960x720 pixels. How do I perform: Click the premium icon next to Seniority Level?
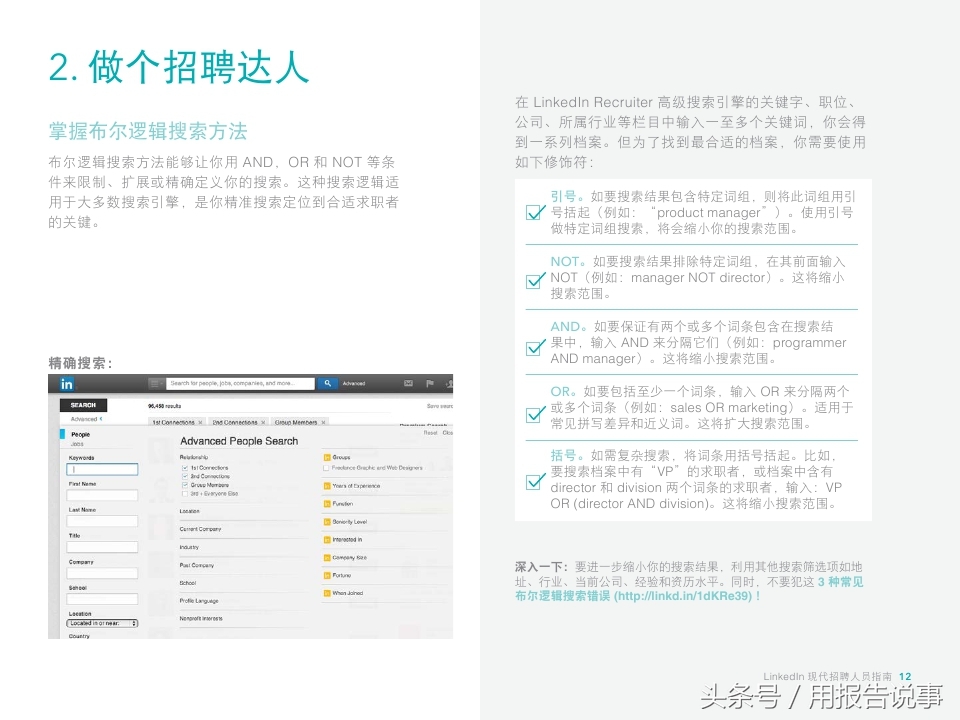(326, 520)
